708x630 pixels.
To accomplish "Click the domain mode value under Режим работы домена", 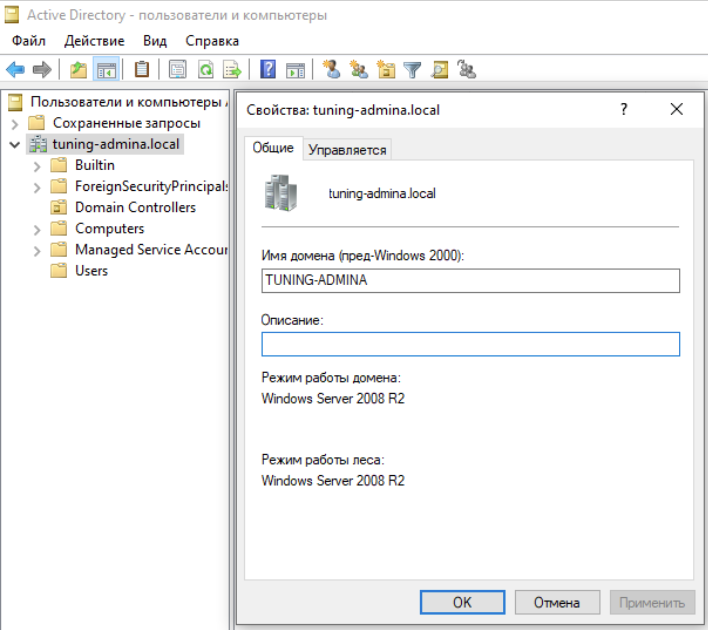I will 333,398.
